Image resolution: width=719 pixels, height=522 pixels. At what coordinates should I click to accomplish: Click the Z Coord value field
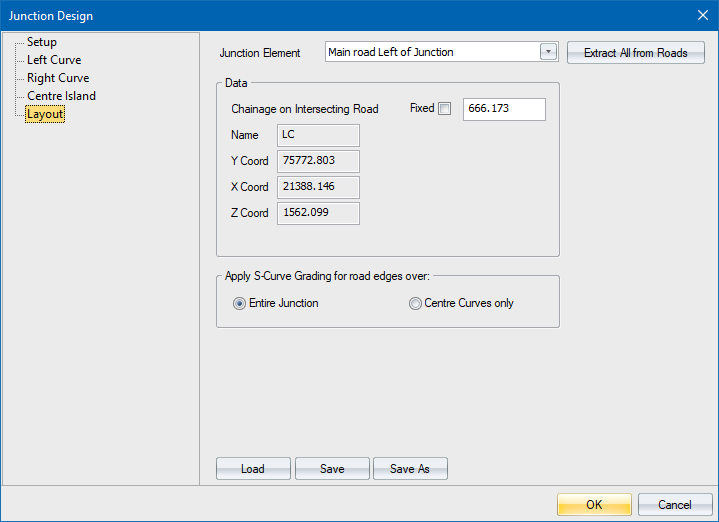click(319, 213)
